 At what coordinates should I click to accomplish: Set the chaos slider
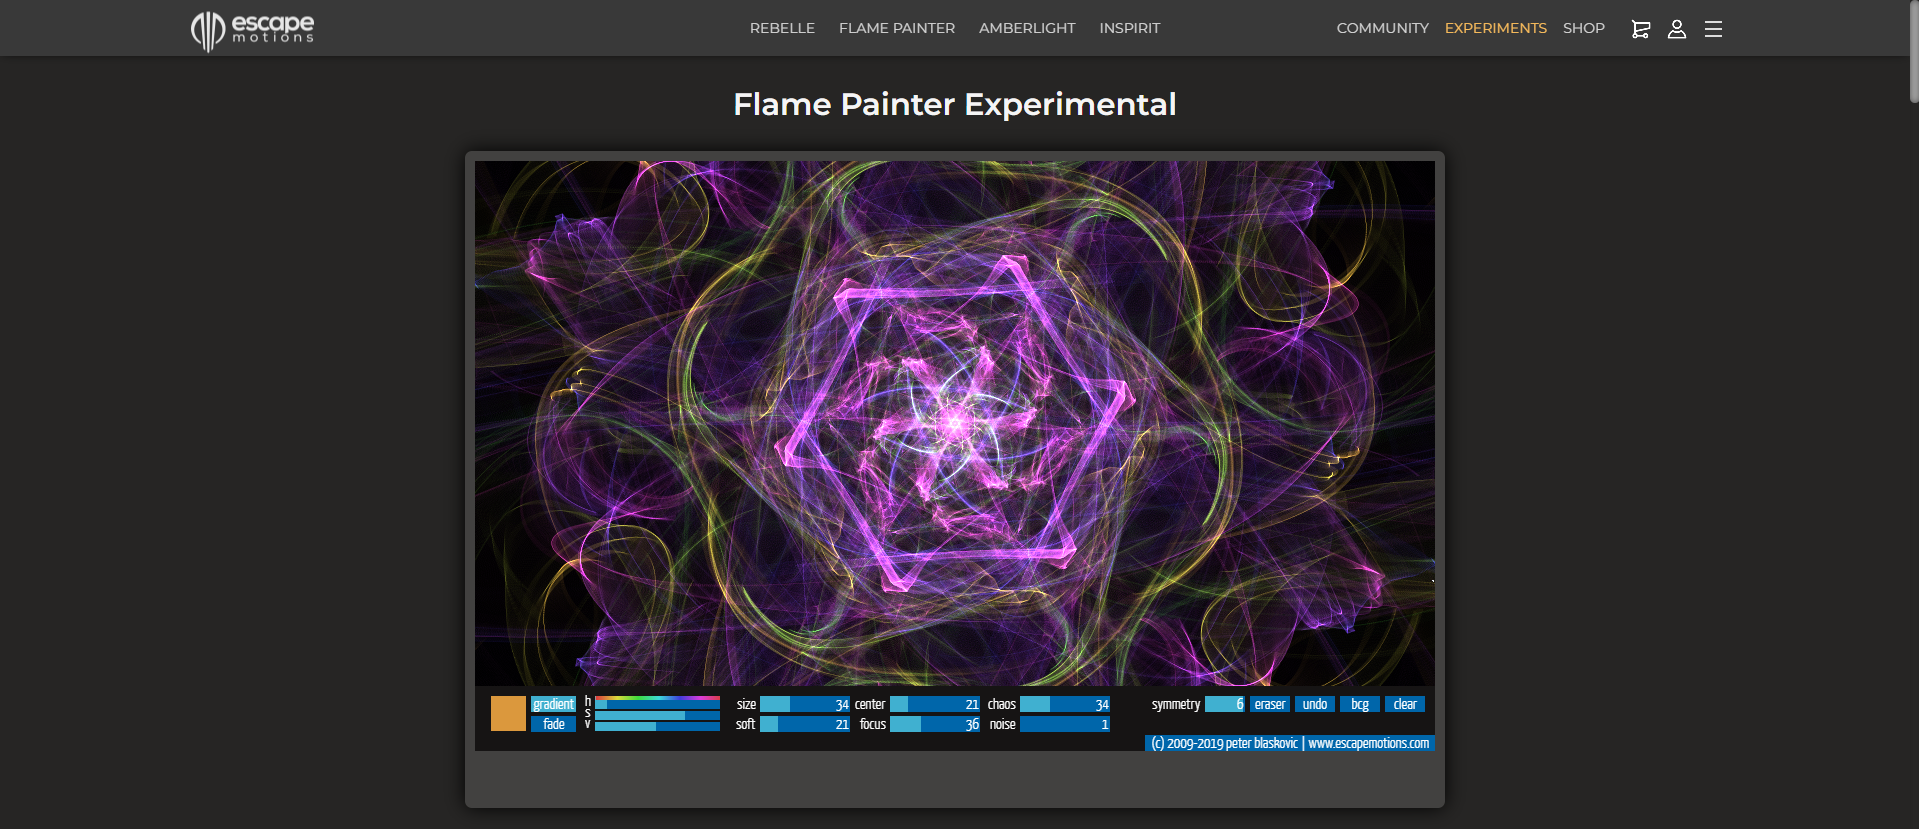click(x=1065, y=704)
